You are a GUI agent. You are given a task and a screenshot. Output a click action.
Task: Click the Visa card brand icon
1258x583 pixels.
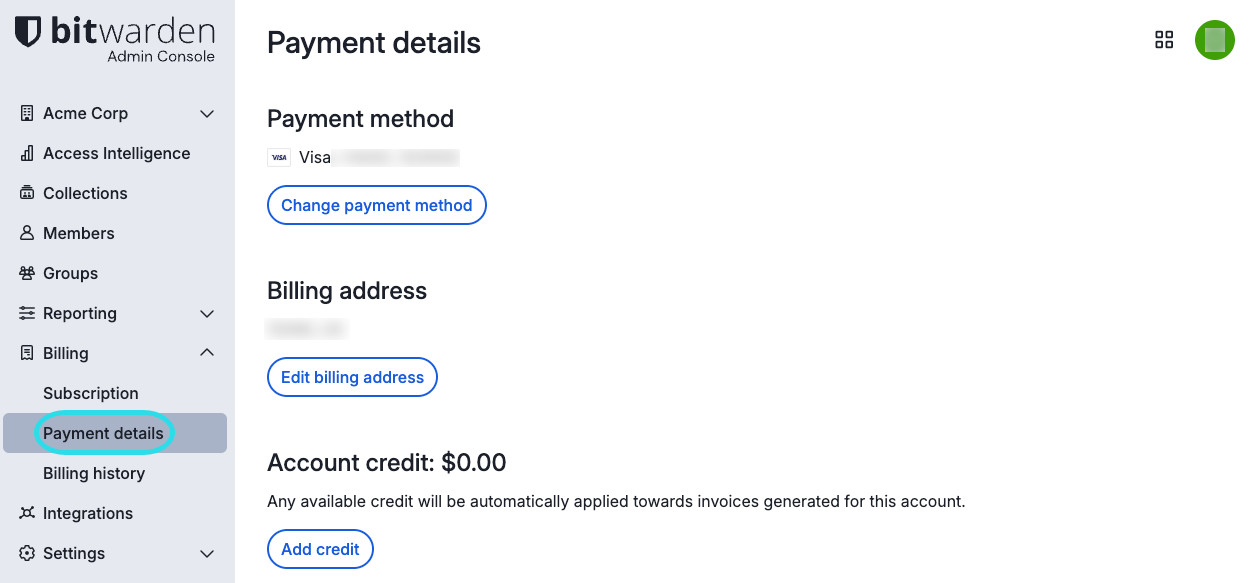[279, 157]
